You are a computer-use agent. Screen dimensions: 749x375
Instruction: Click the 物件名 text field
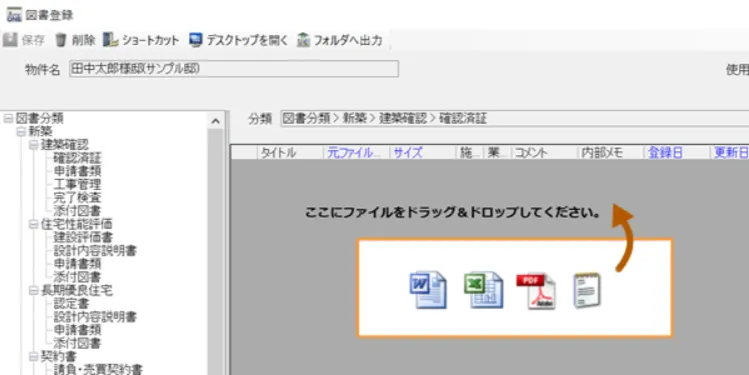coord(234,69)
